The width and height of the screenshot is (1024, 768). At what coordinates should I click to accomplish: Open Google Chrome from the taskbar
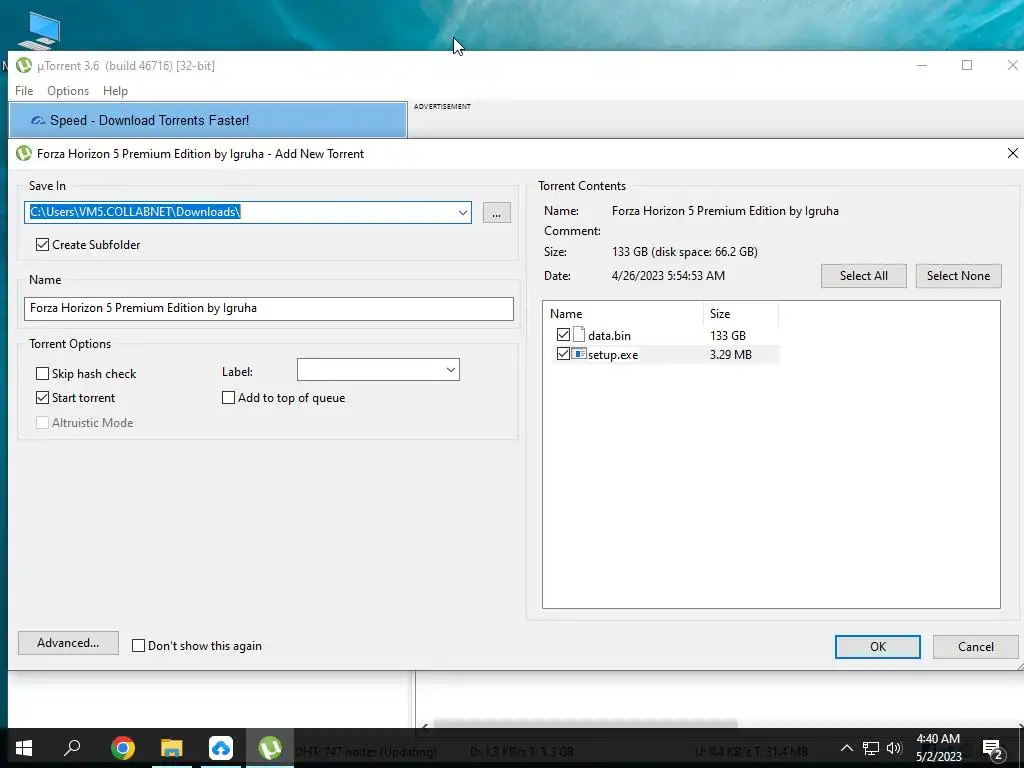[x=122, y=748]
